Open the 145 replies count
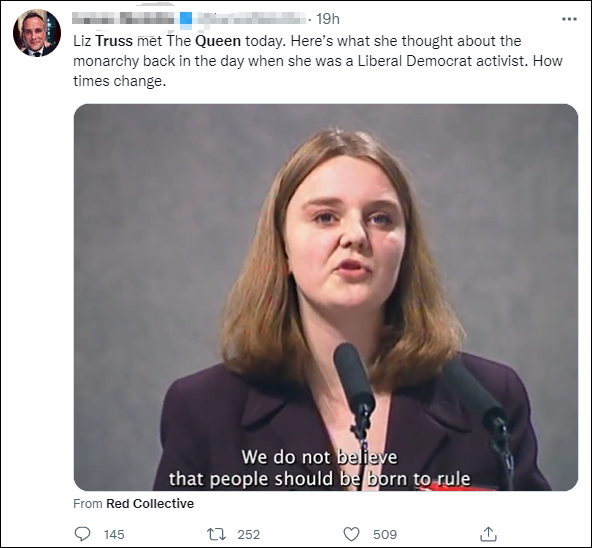The height and width of the screenshot is (548, 592). point(114,534)
